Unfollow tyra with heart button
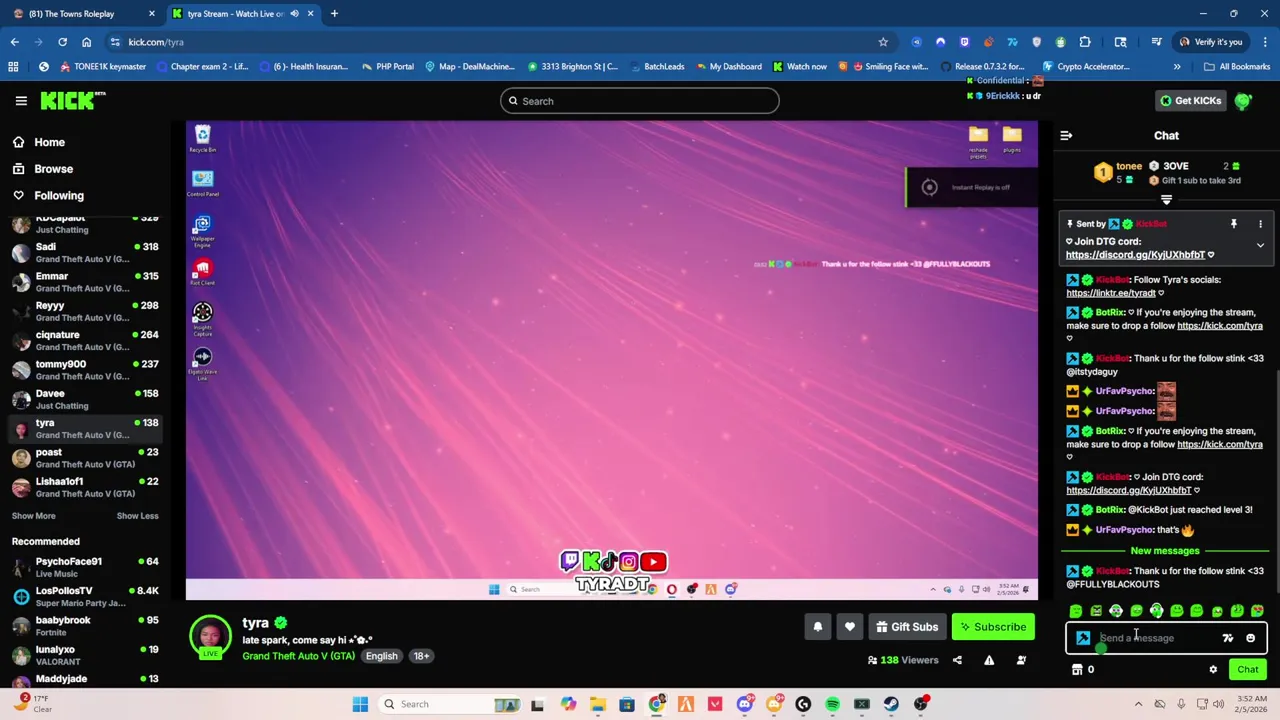This screenshot has height=720, width=1280. pyautogui.click(x=849, y=627)
